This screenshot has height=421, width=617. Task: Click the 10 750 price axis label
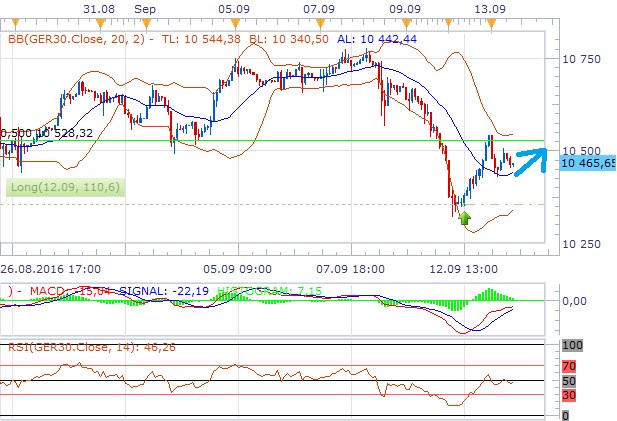(x=581, y=59)
